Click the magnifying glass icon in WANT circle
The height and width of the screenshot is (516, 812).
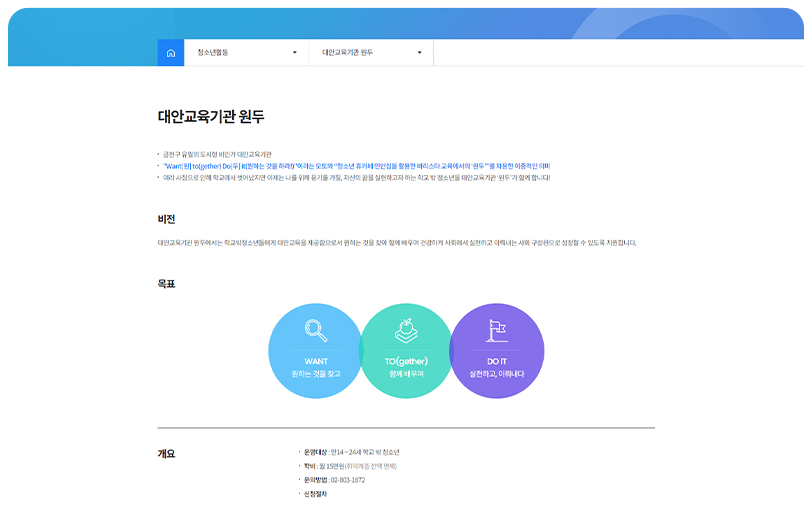coord(316,330)
